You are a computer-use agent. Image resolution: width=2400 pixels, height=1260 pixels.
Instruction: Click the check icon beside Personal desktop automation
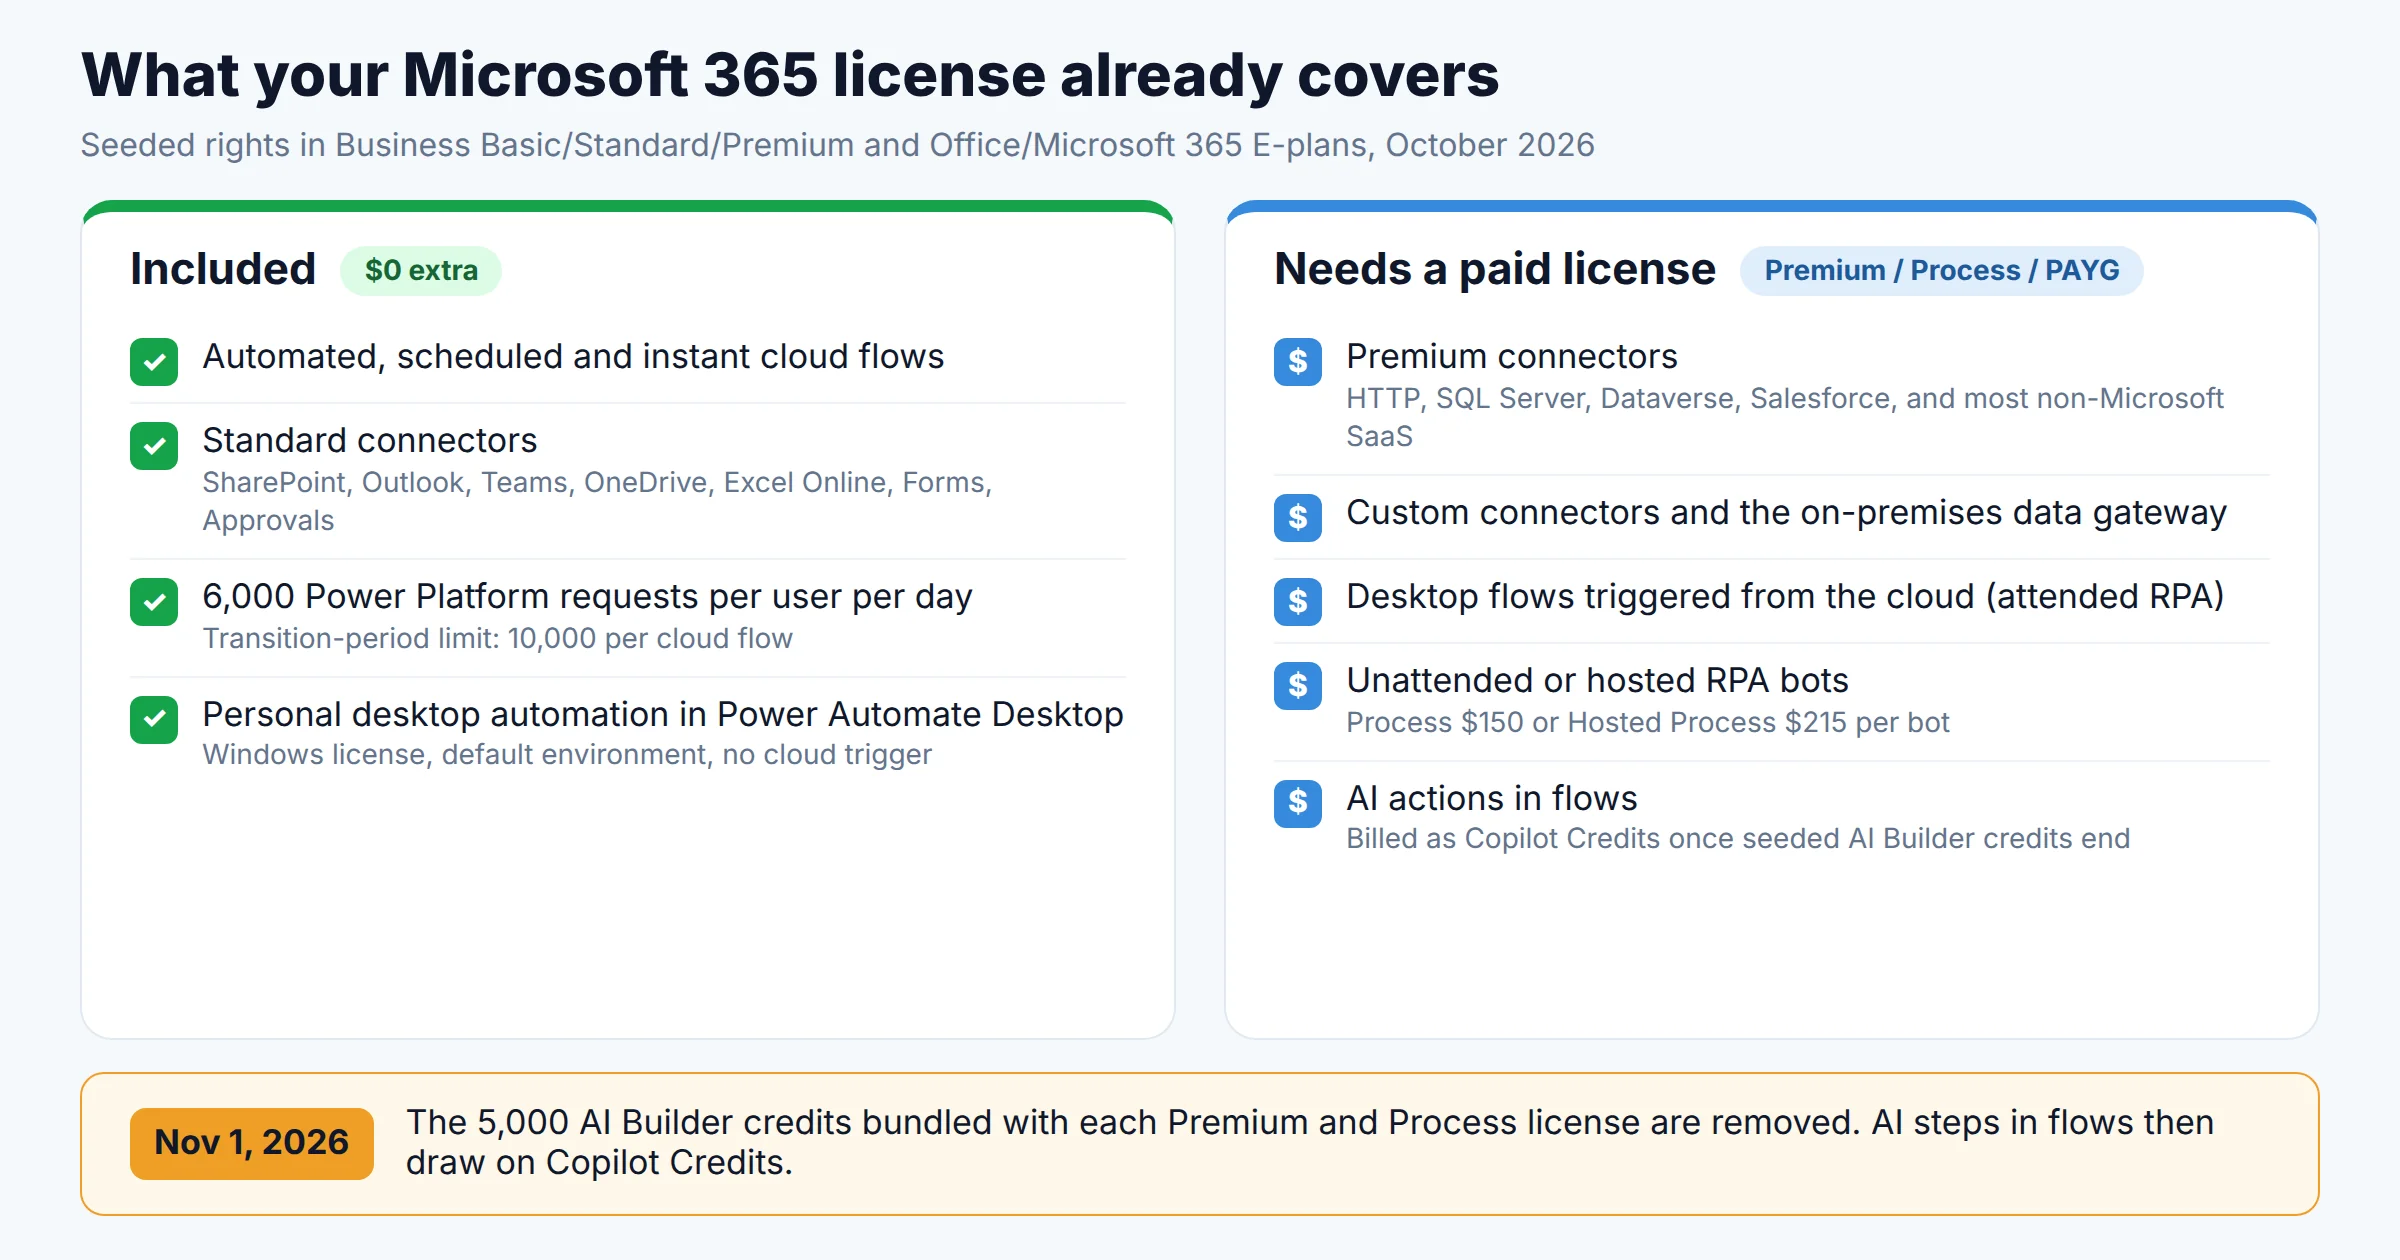pyautogui.click(x=154, y=720)
